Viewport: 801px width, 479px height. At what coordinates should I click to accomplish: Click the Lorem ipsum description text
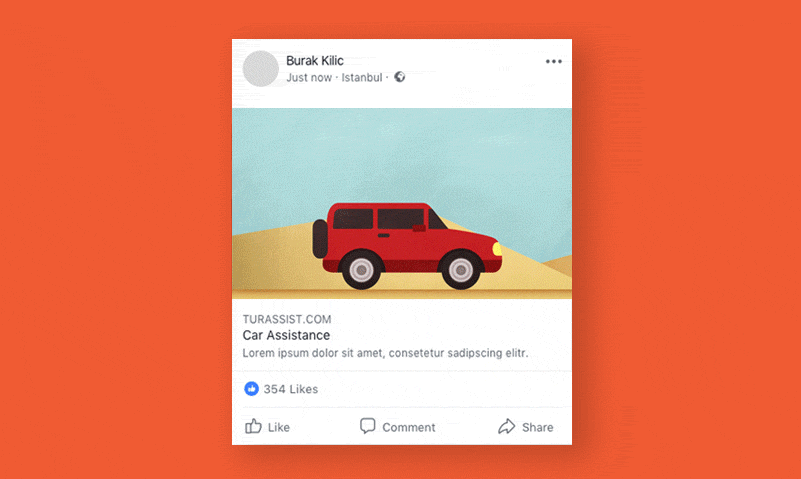[x=385, y=353]
